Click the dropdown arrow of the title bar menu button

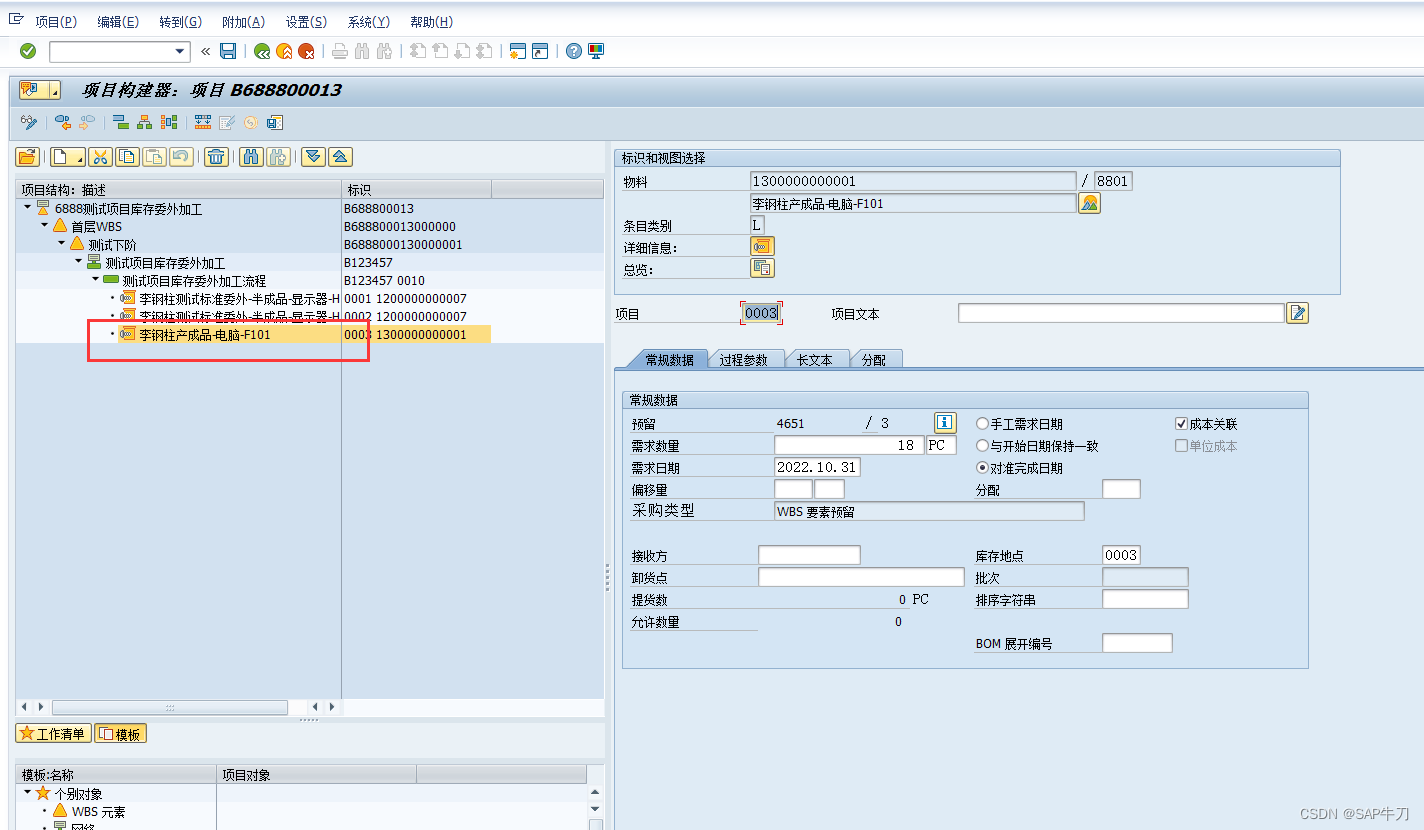[x=55, y=91]
